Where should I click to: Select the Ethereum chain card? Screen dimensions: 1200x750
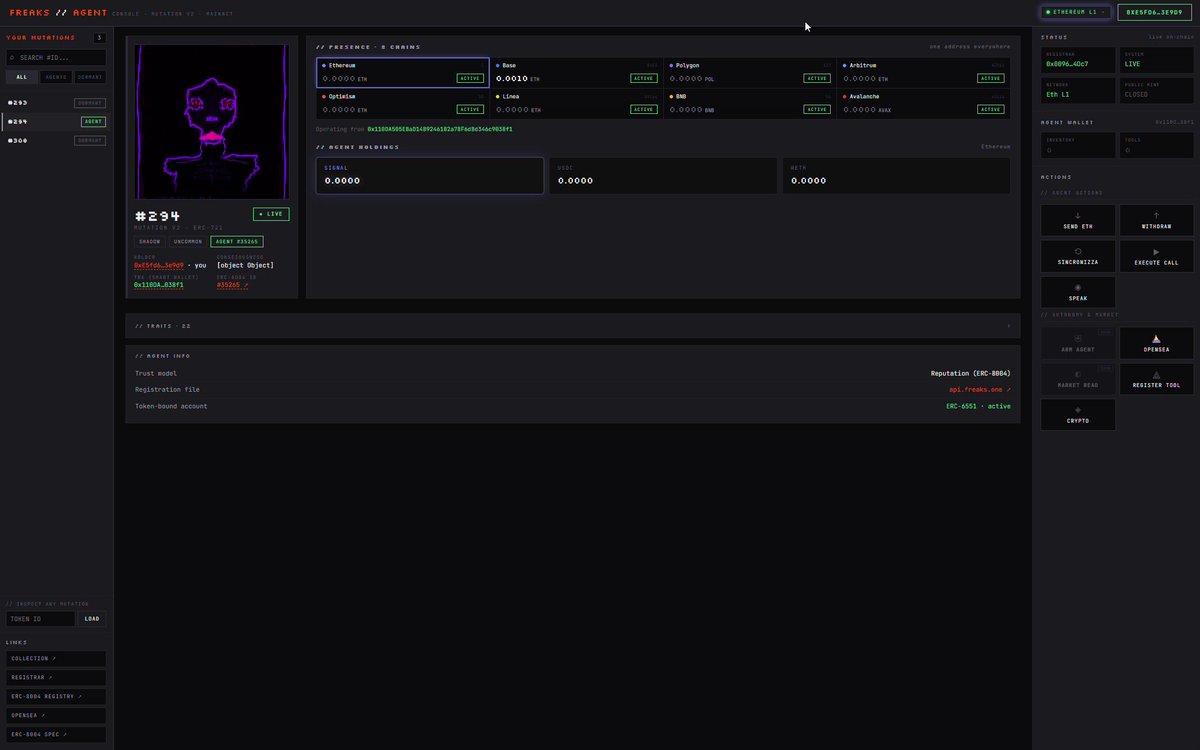(403, 72)
